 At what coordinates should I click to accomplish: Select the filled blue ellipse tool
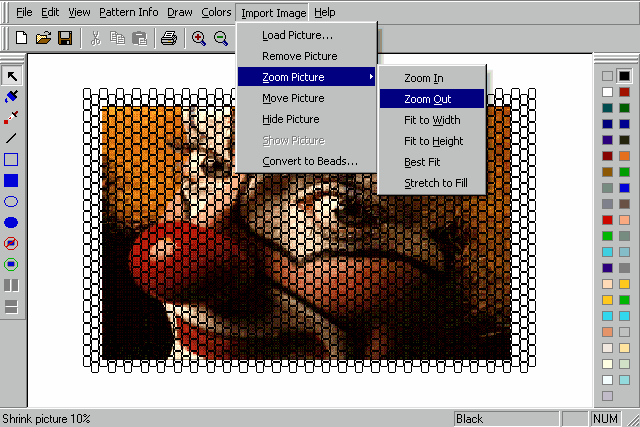(x=11, y=222)
